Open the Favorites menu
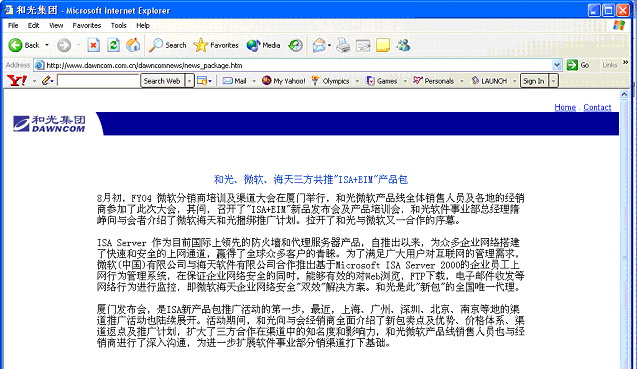637x369 pixels. [87, 25]
